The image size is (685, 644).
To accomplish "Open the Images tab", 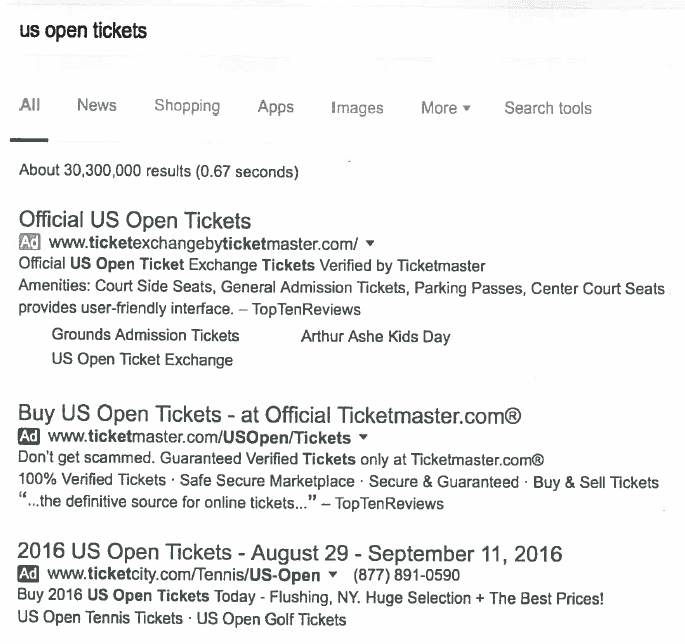I will pyautogui.click(x=357, y=108).
